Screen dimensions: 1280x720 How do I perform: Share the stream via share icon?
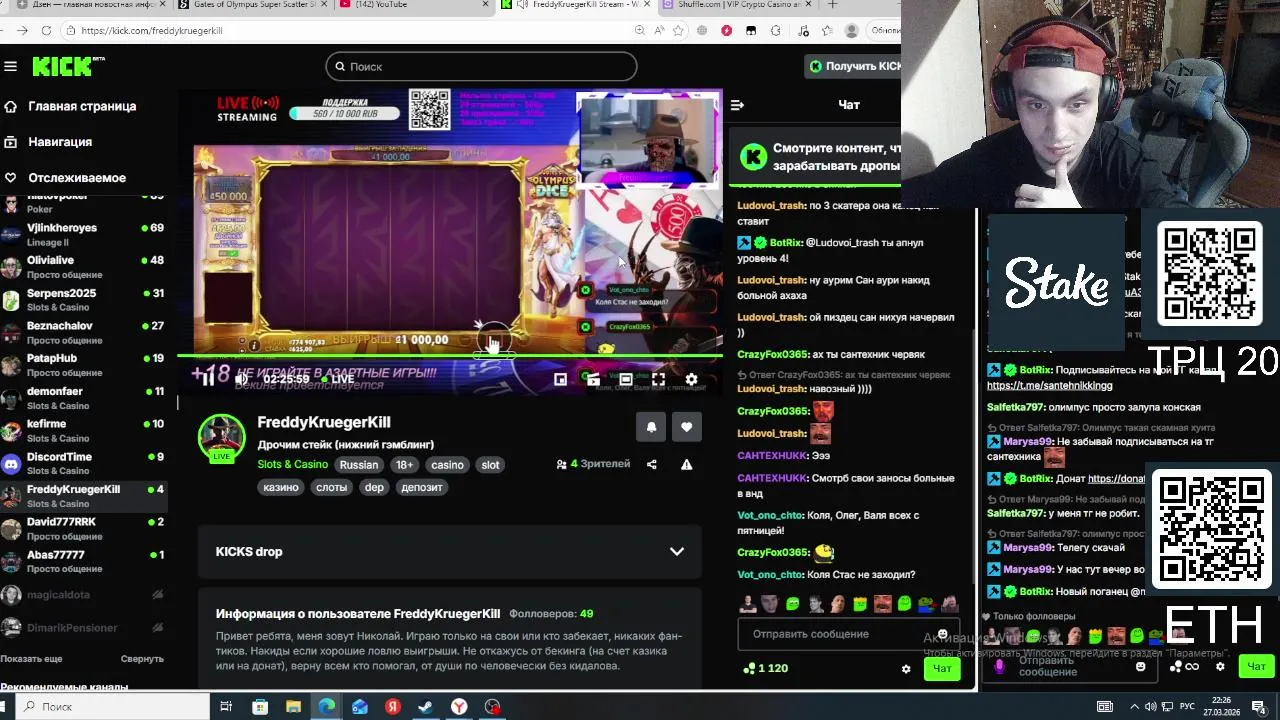pos(652,464)
